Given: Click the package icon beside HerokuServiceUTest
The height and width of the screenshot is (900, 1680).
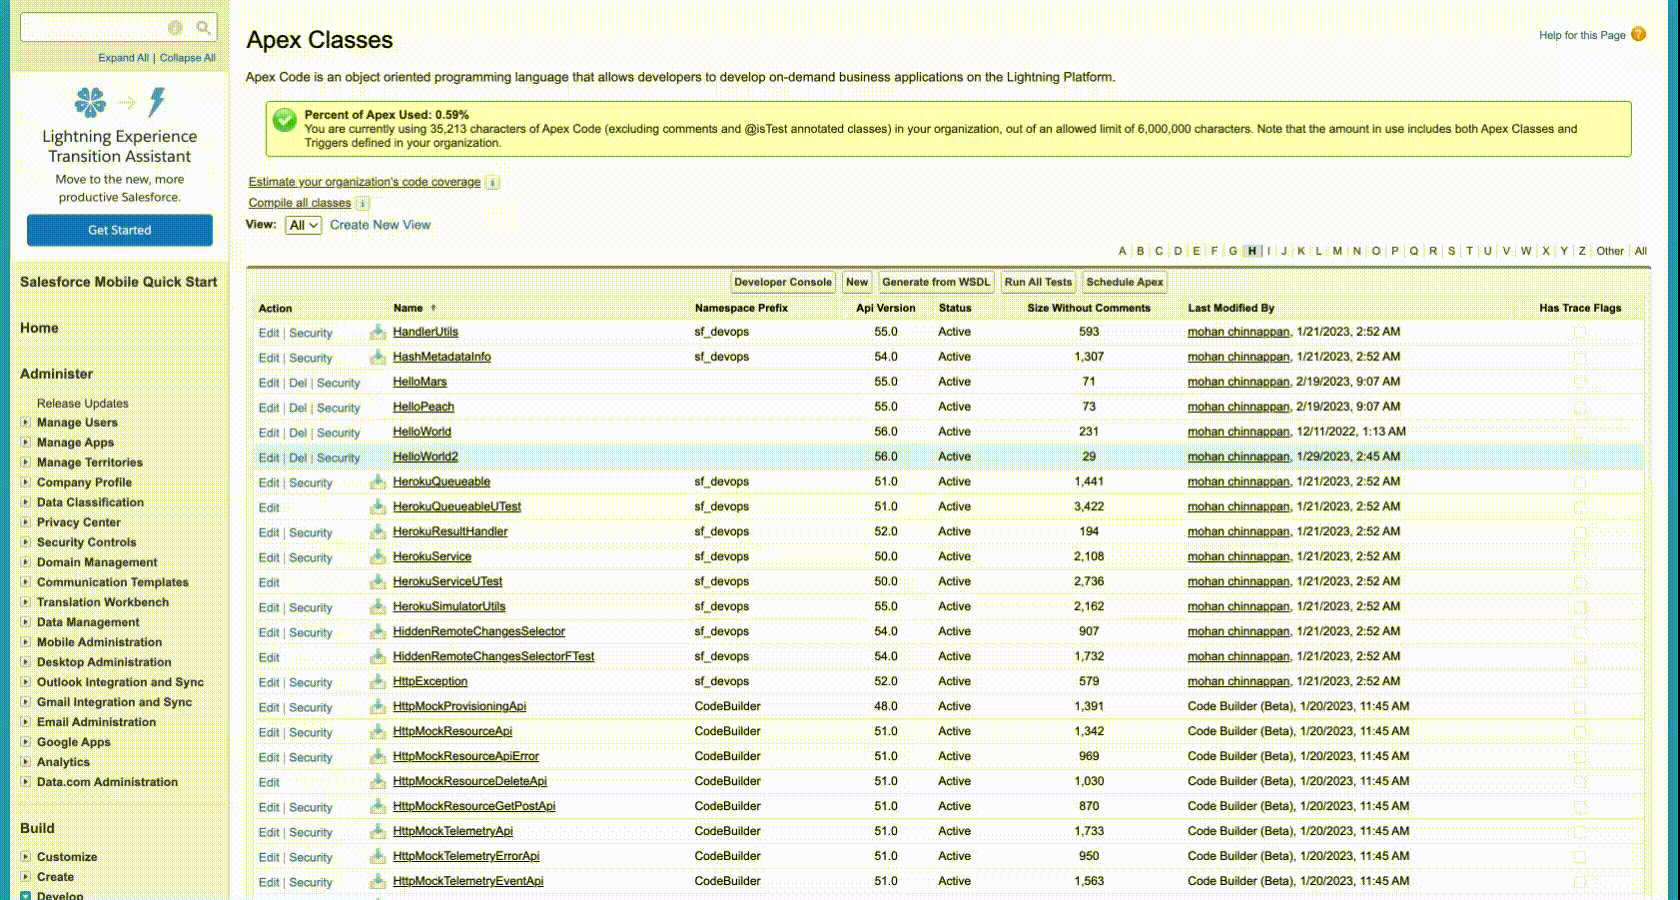Looking at the screenshot, I should pos(378,581).
